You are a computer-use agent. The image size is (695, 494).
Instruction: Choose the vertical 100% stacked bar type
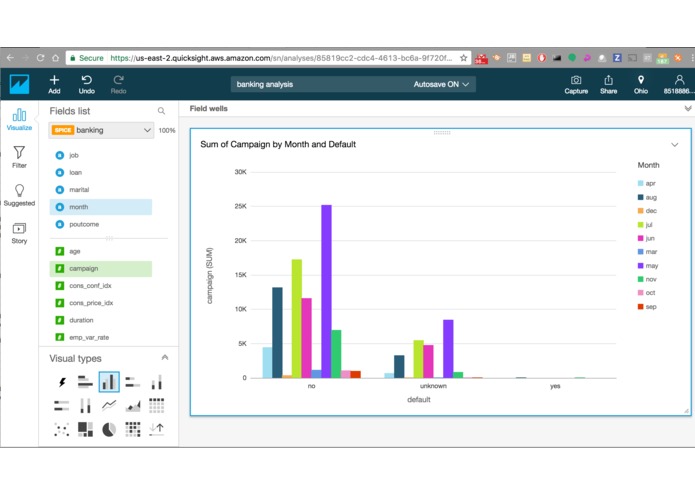coord(85,405)
